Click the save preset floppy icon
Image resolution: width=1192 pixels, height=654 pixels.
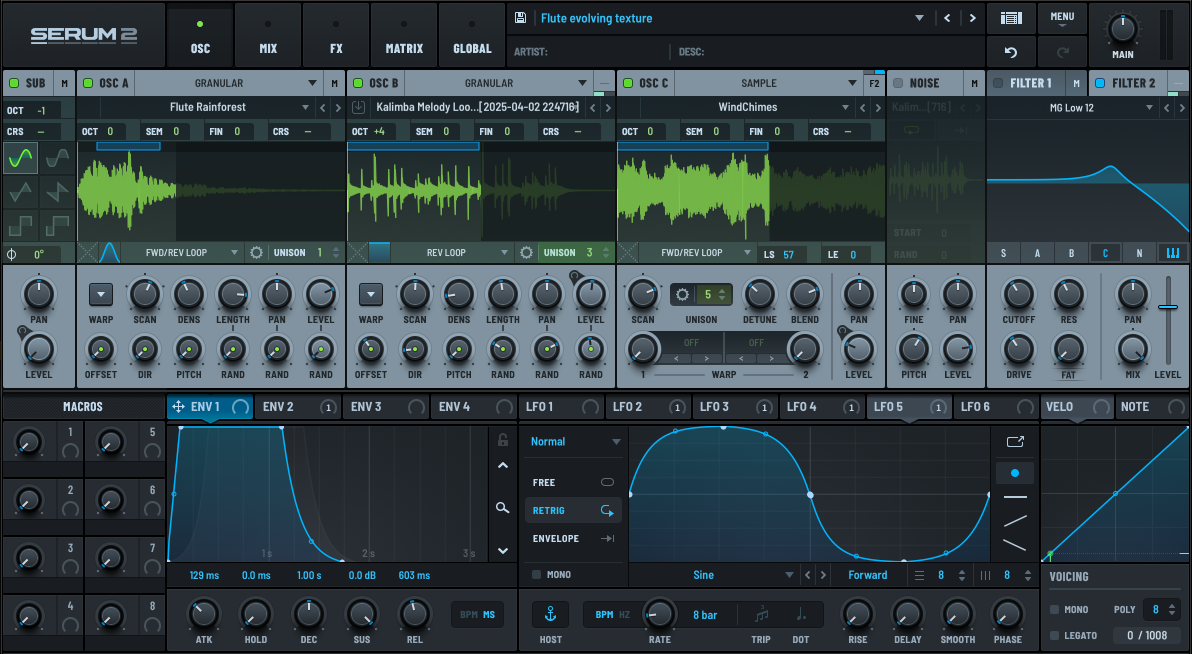(x=520, y=17)
